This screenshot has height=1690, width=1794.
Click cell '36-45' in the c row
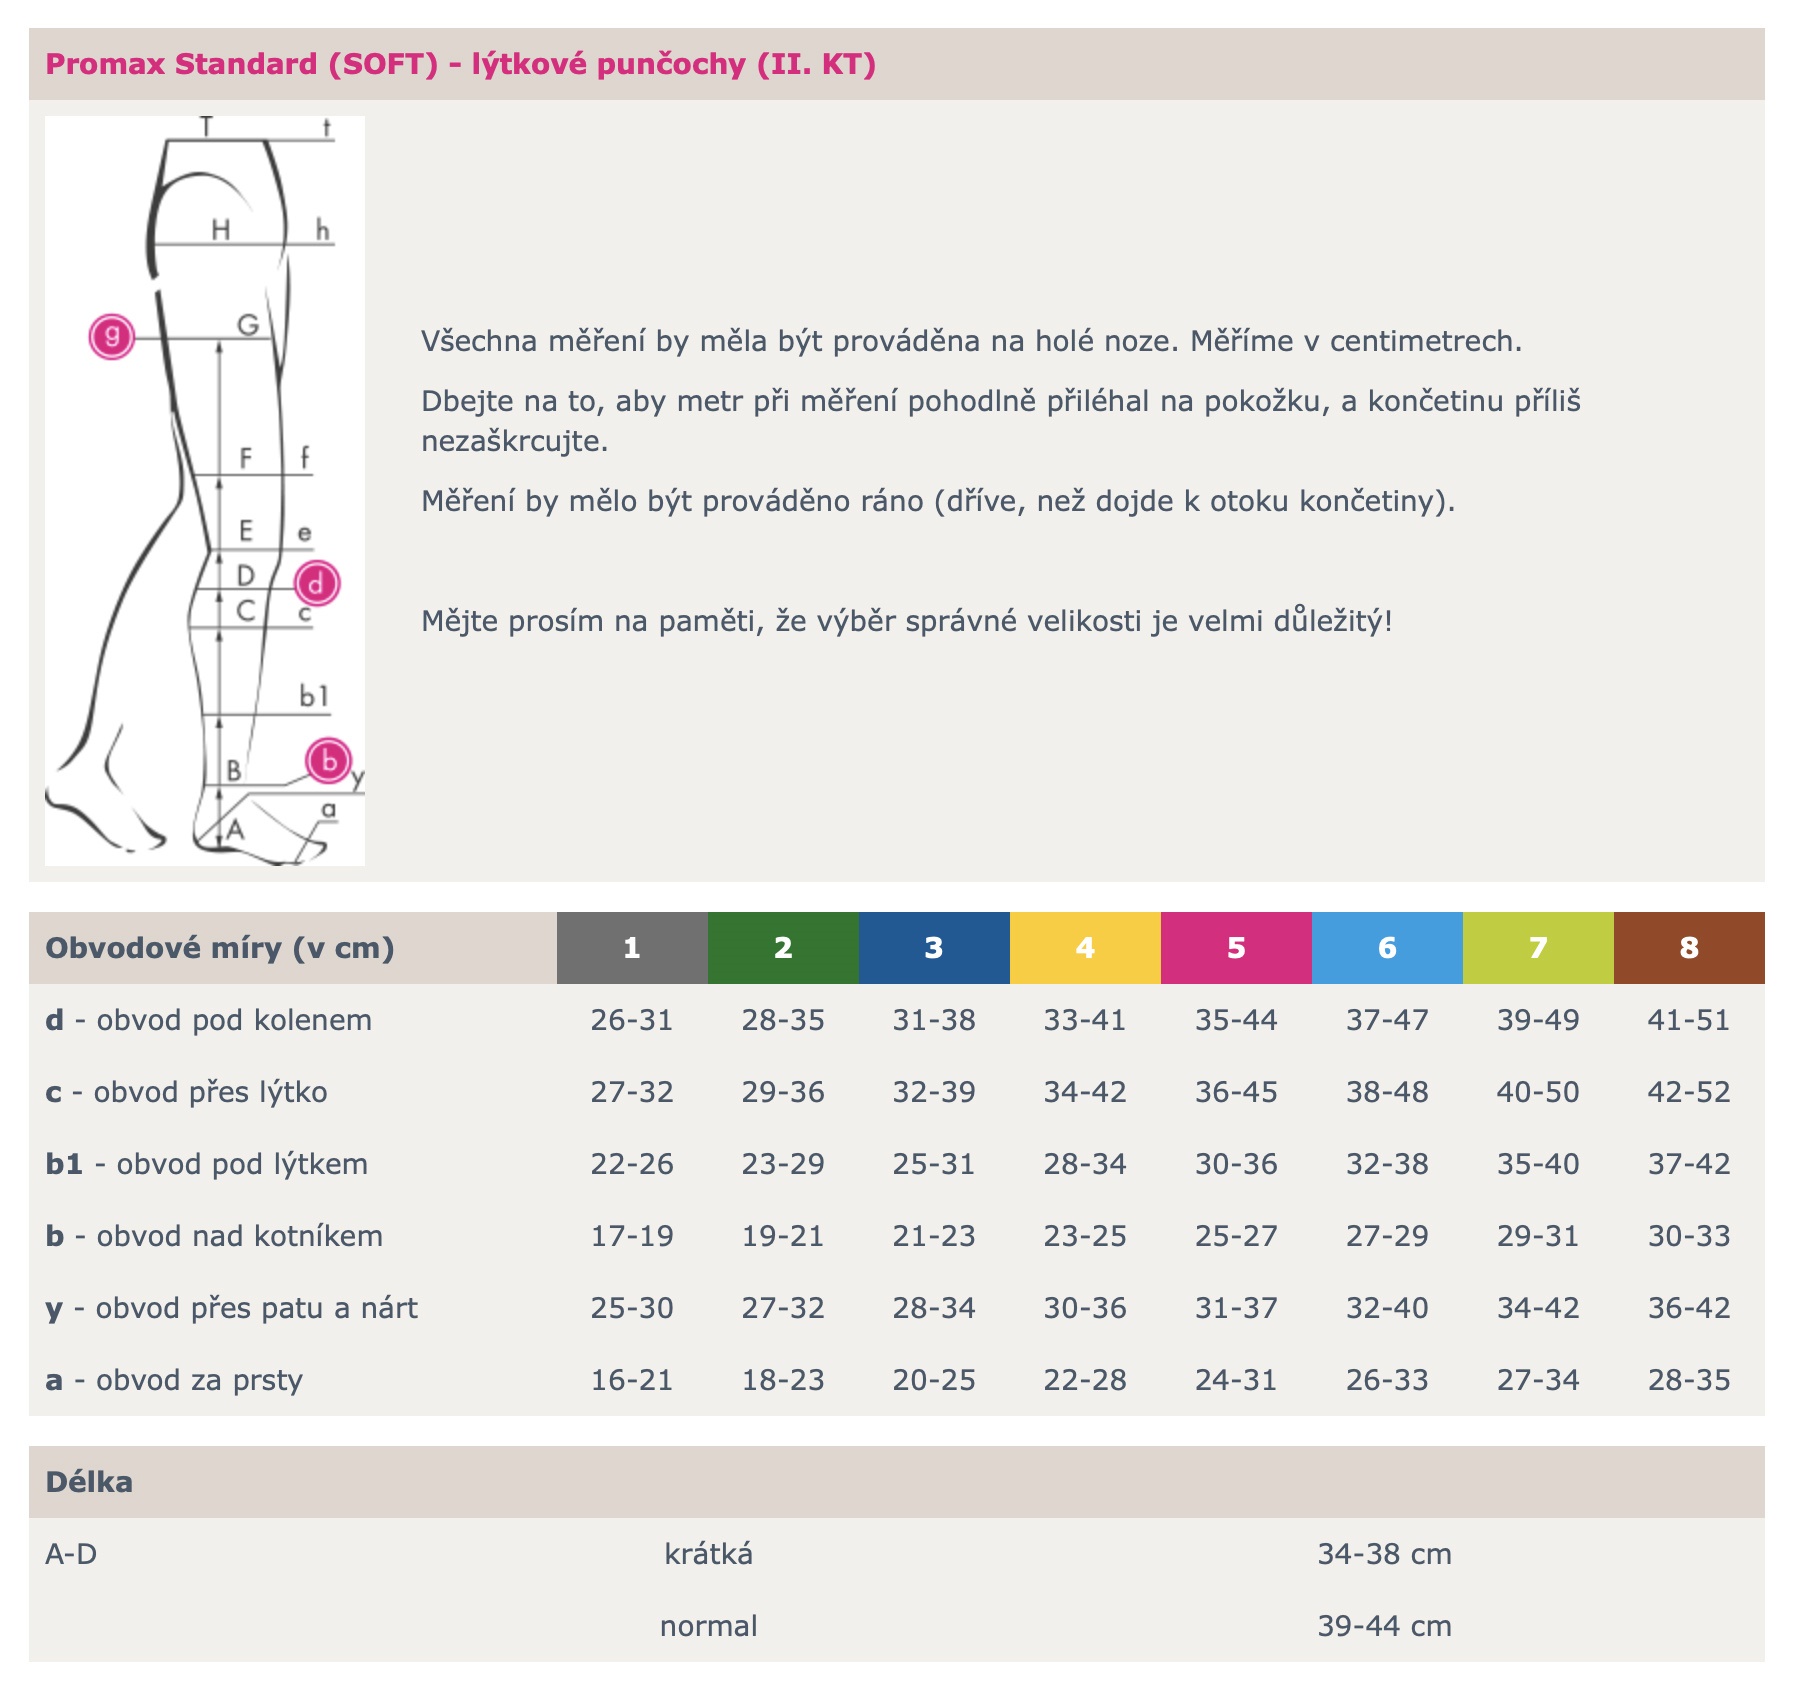1236,1092
